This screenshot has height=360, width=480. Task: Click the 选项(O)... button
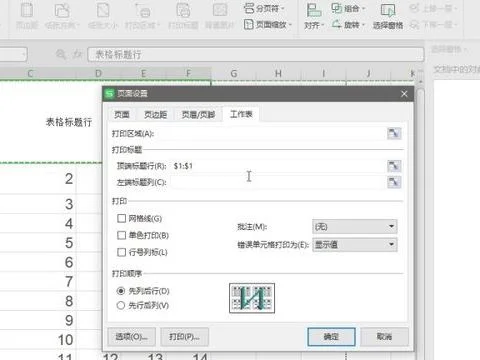coord(132,337)
